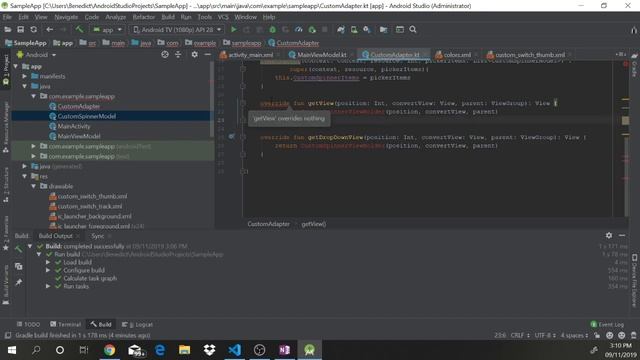Click the Search Everywhere magnifier icon

pyautogui.click(x=413, y=29)
